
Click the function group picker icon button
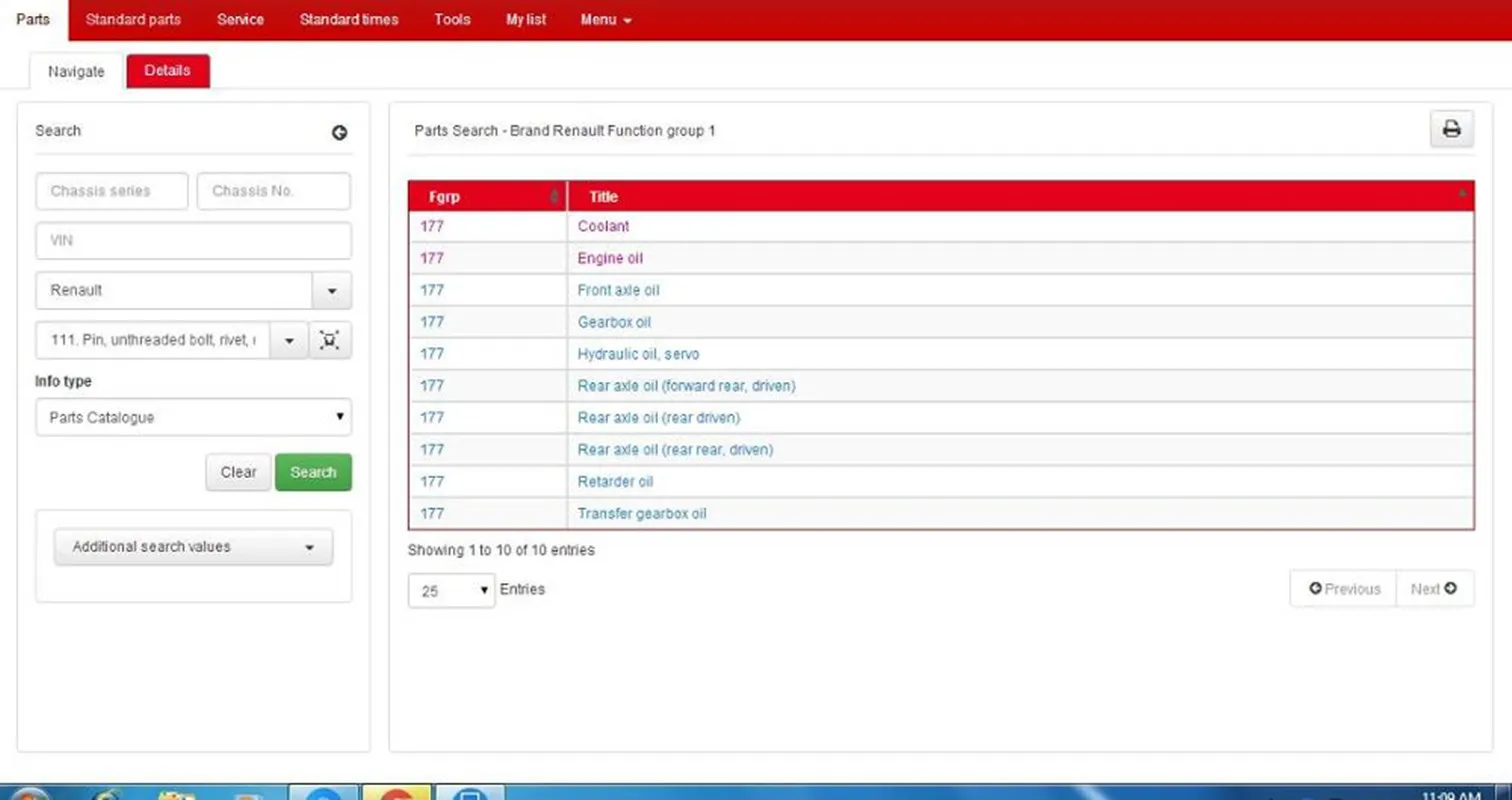click(330, 340)
